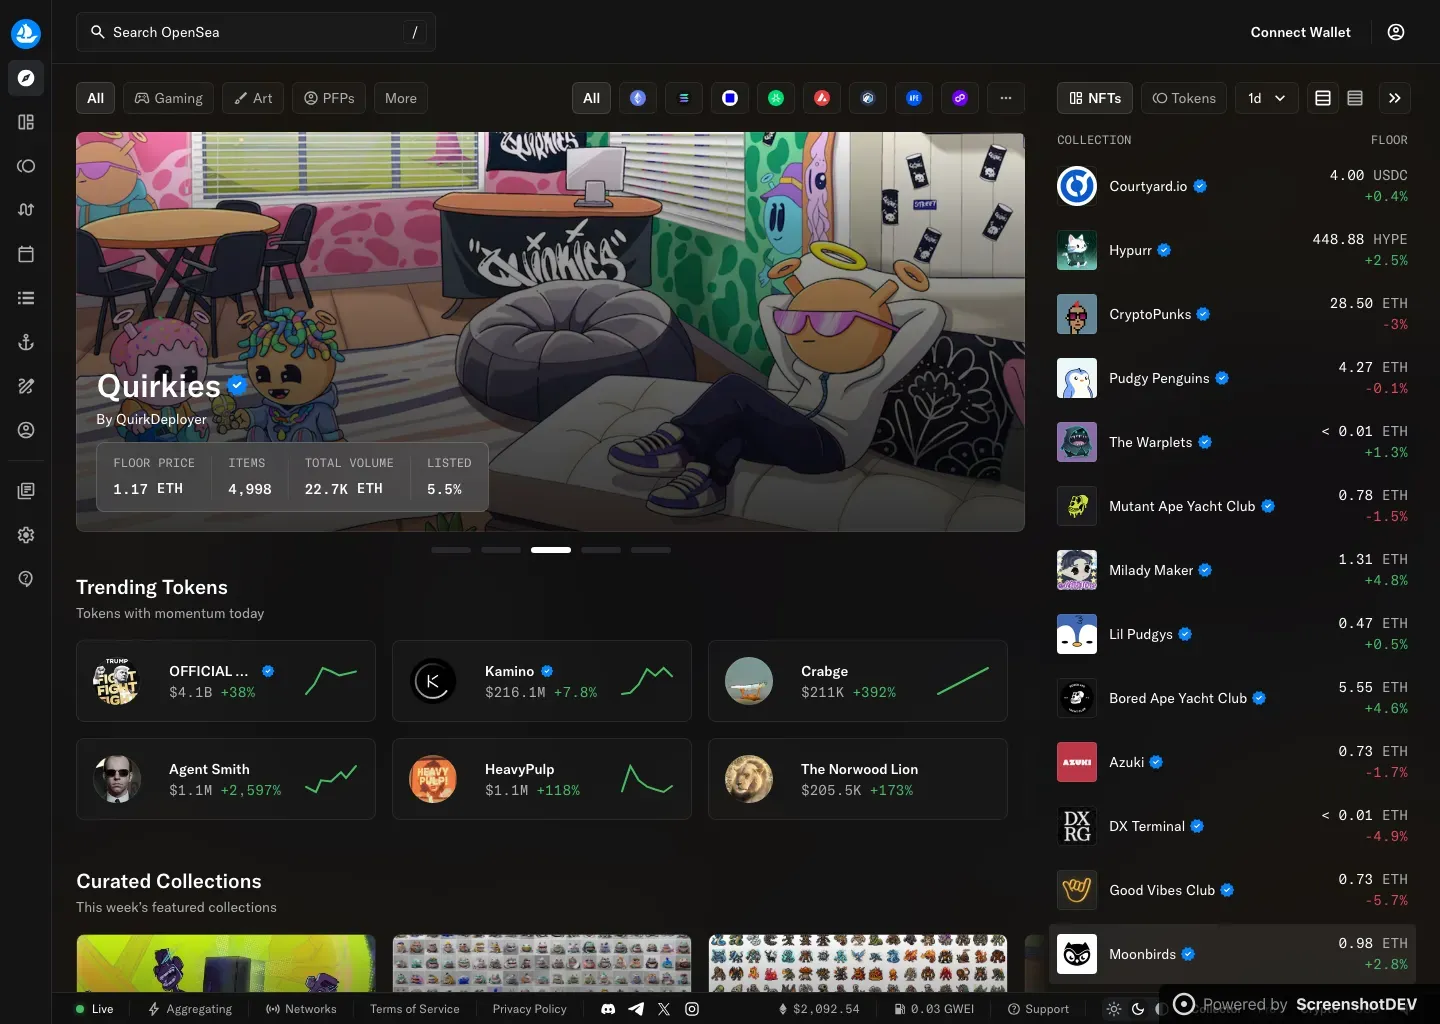Switch the right panel to NFTs
Screen dimensions: 1440x1024
point(1095,98)
